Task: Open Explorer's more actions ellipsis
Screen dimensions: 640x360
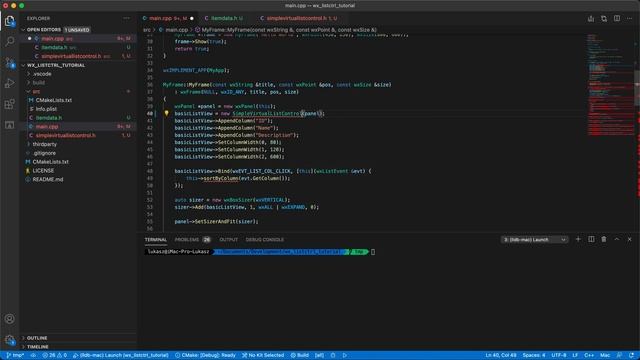Action: (x=127, y=18)
